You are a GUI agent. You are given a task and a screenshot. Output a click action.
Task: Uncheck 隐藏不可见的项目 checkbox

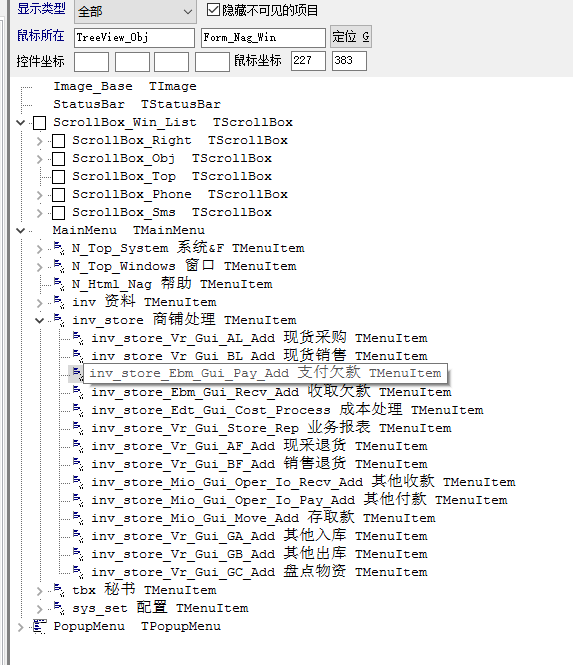[x=213, y=10]
